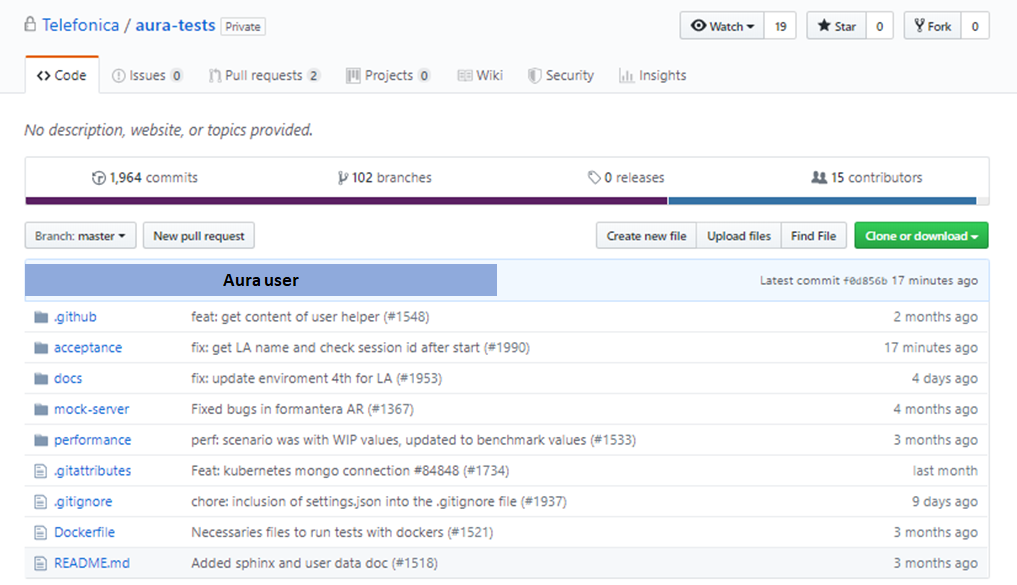Open the docs folder name link

(68, 378)
